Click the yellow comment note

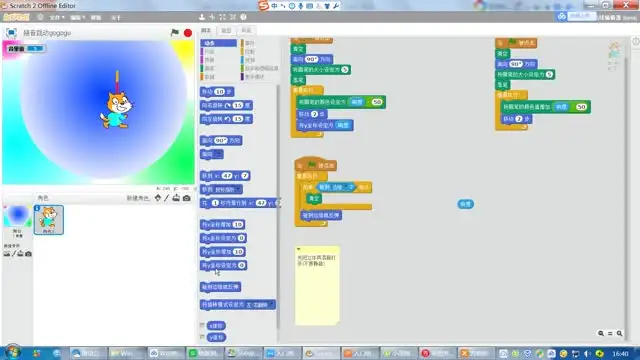coord(317,285)
